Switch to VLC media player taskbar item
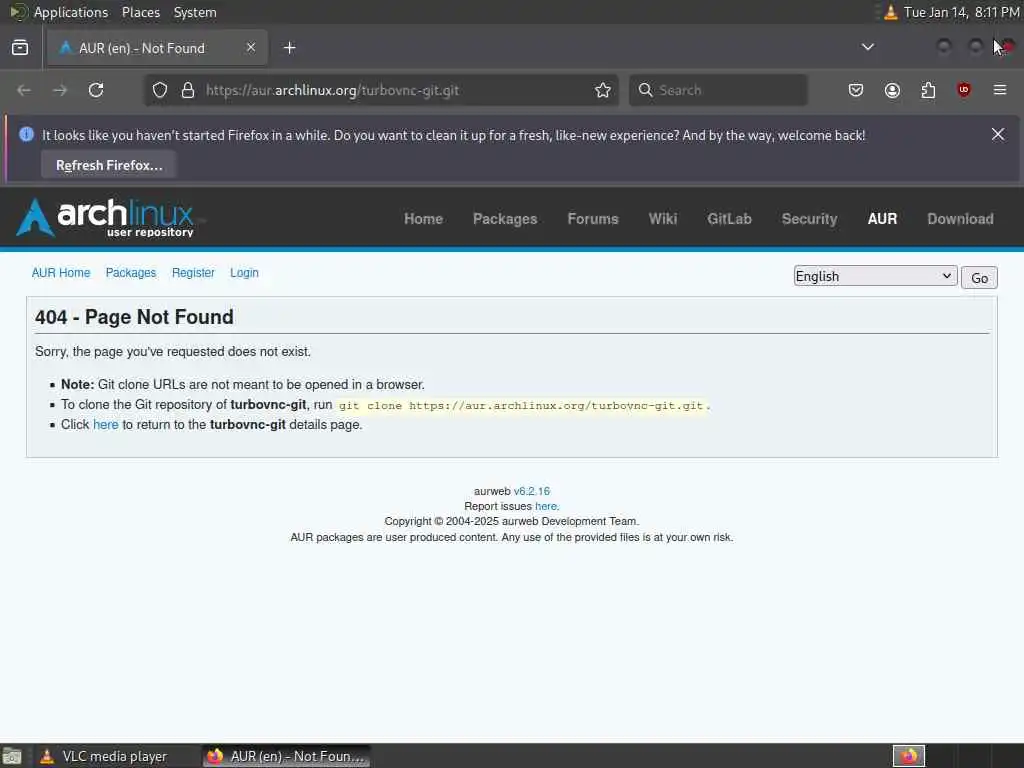The image size is (1024, 768). pos(116,756)
